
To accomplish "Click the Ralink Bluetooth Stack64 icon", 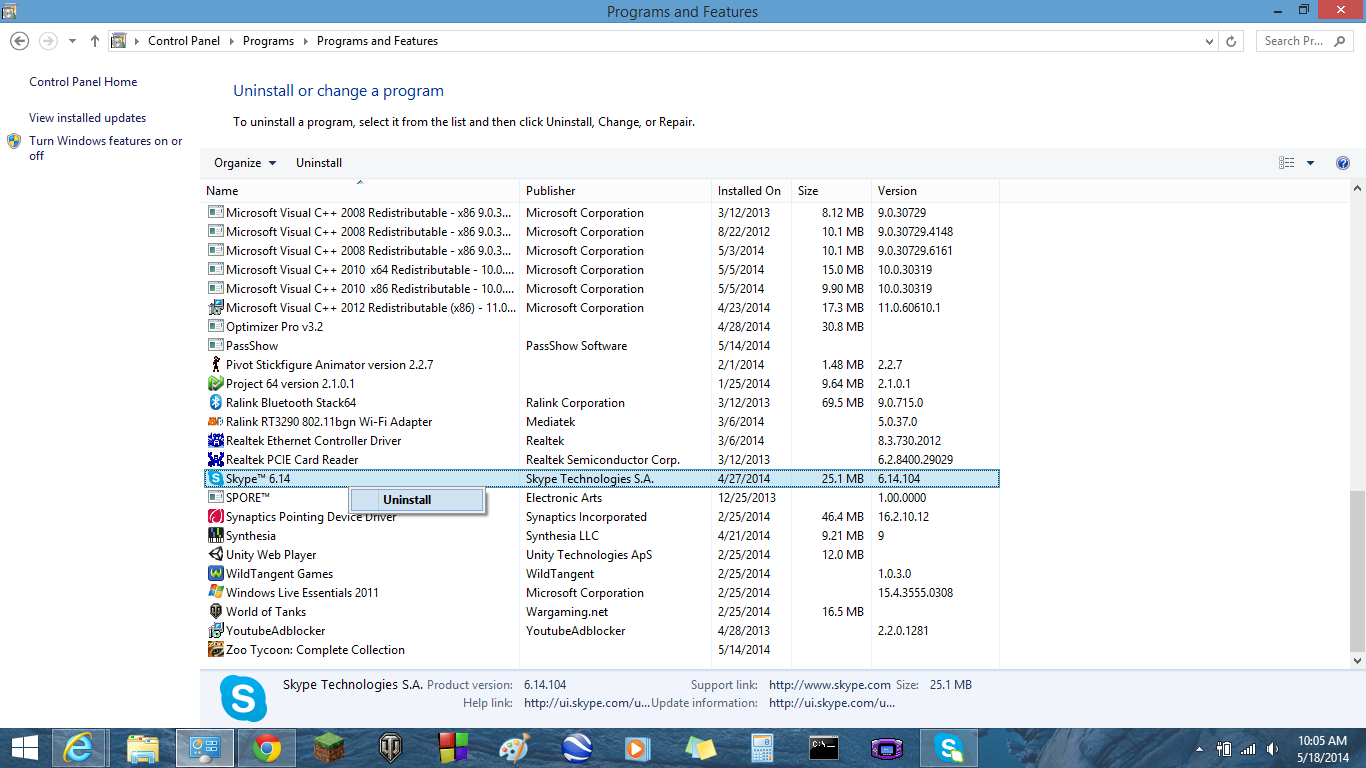I will pyautogui.click(x=216, y=403).
